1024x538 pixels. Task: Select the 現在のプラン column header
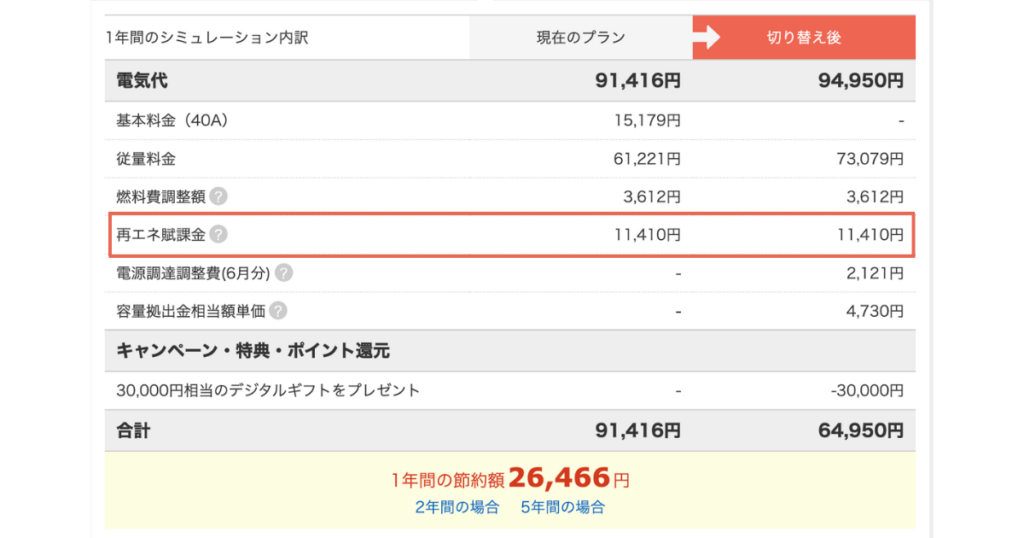(581, 37)
